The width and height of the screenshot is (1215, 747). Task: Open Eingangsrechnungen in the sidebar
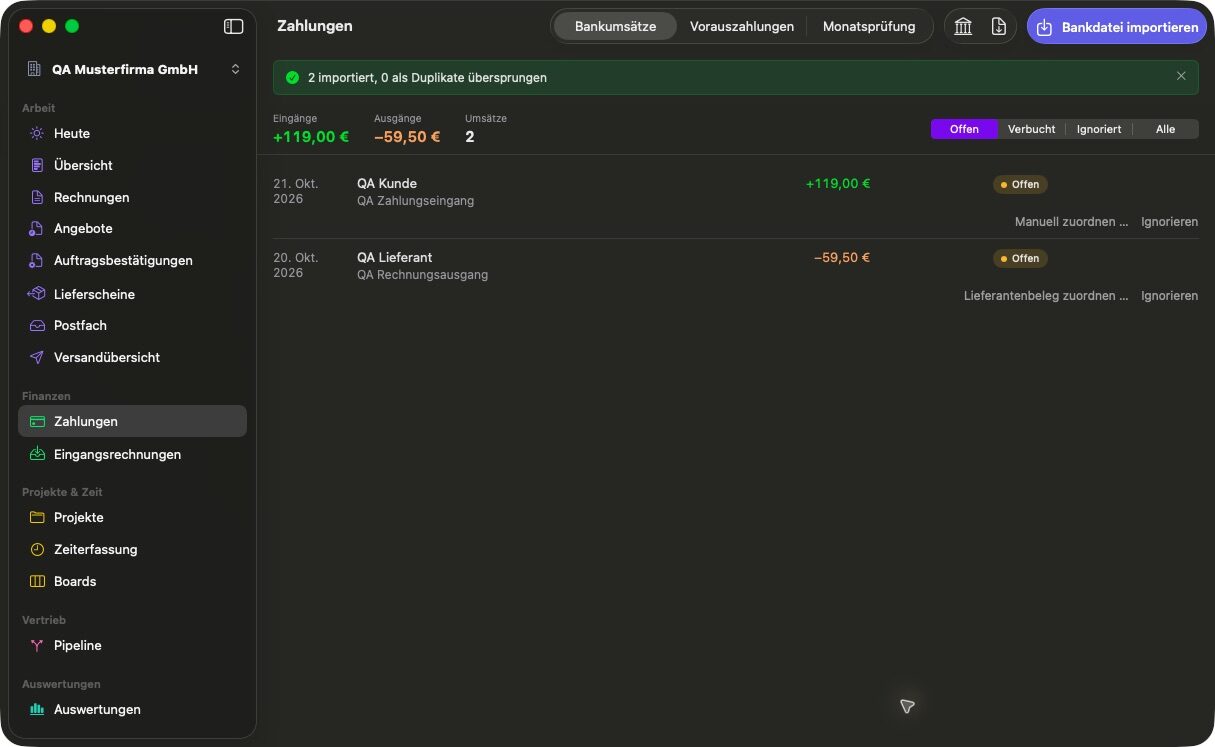(x=132, y=454)
